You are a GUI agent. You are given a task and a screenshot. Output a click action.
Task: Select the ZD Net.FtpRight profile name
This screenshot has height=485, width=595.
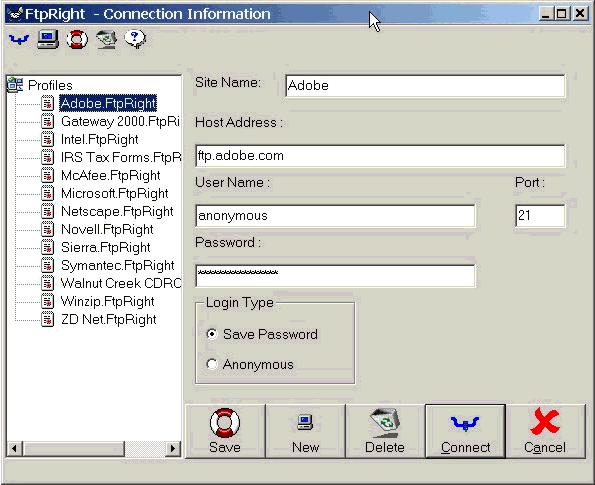coord(109,320)
